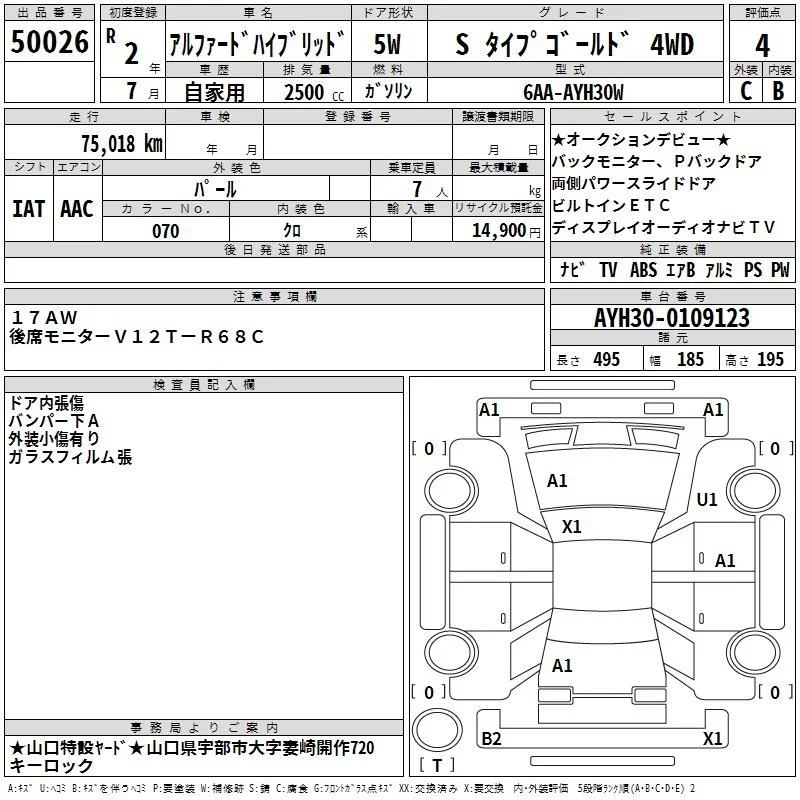Click the TV equipment label

tap(608, 270)
